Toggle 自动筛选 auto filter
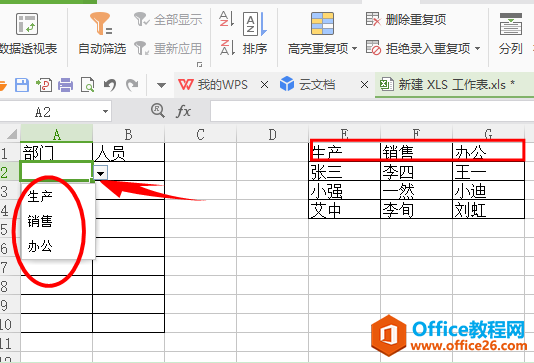The width and height of the screenshot is (534, 363). (x=102, y=34)
